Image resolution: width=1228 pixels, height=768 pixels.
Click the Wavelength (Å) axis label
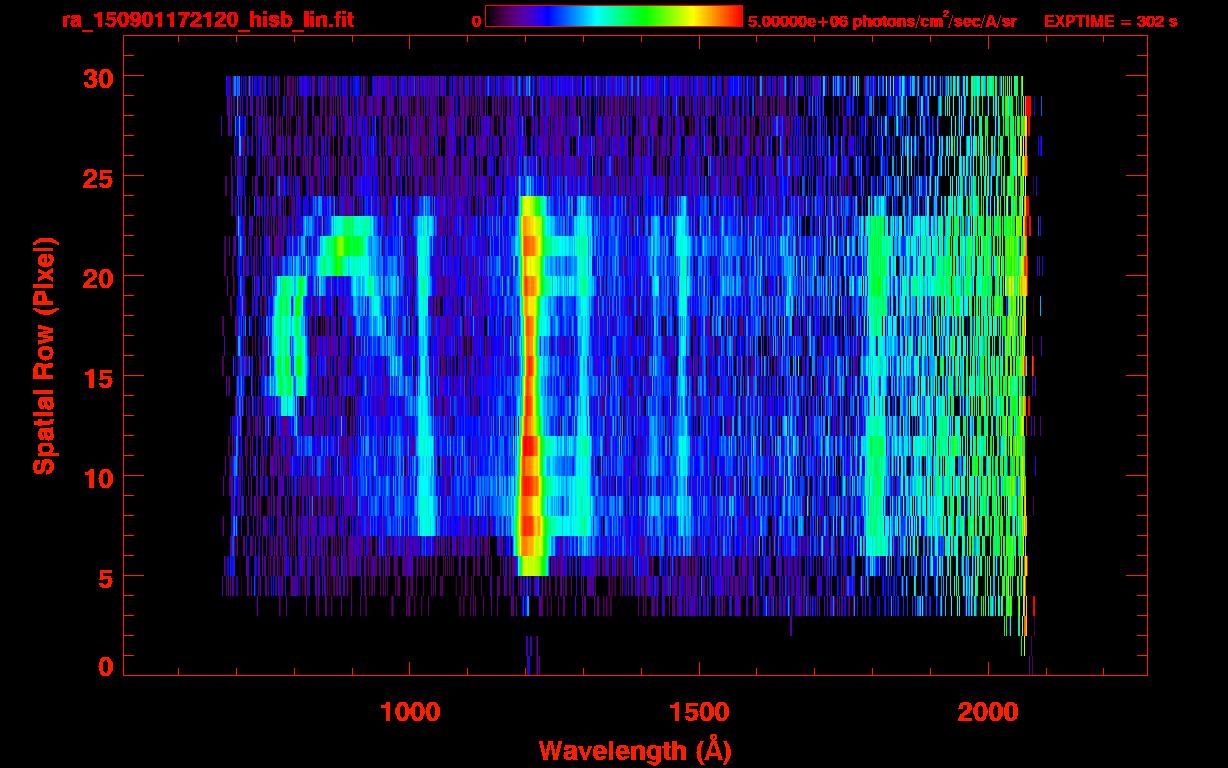pos(634,749)
